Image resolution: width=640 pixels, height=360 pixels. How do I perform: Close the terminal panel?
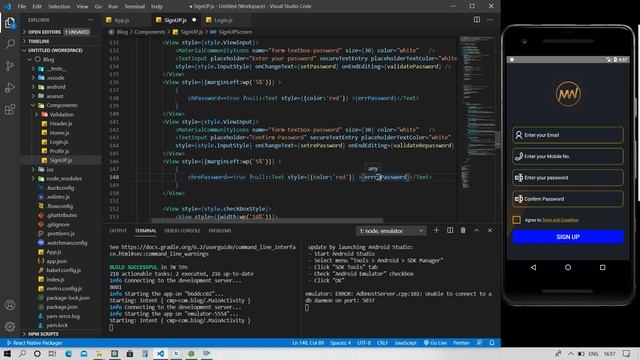[490, 231]
